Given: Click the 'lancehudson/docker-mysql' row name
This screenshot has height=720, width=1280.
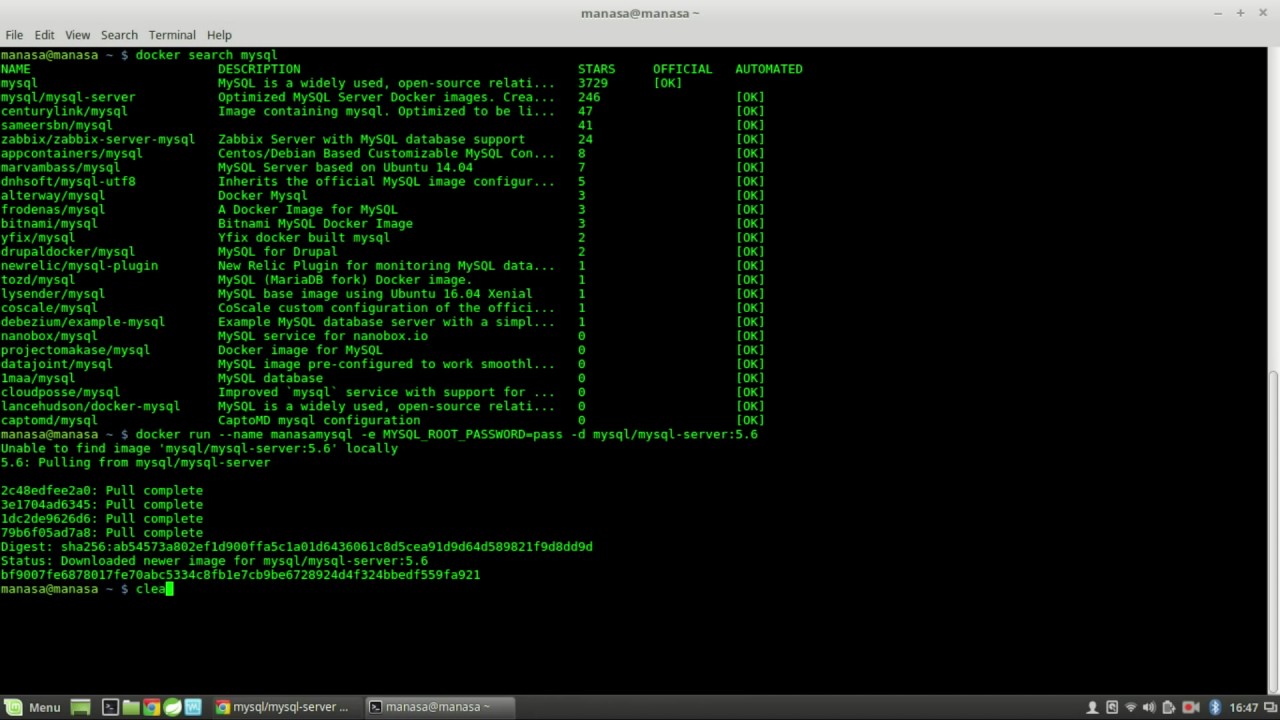Looking at the screenshot, I should [x=90, y=406].
